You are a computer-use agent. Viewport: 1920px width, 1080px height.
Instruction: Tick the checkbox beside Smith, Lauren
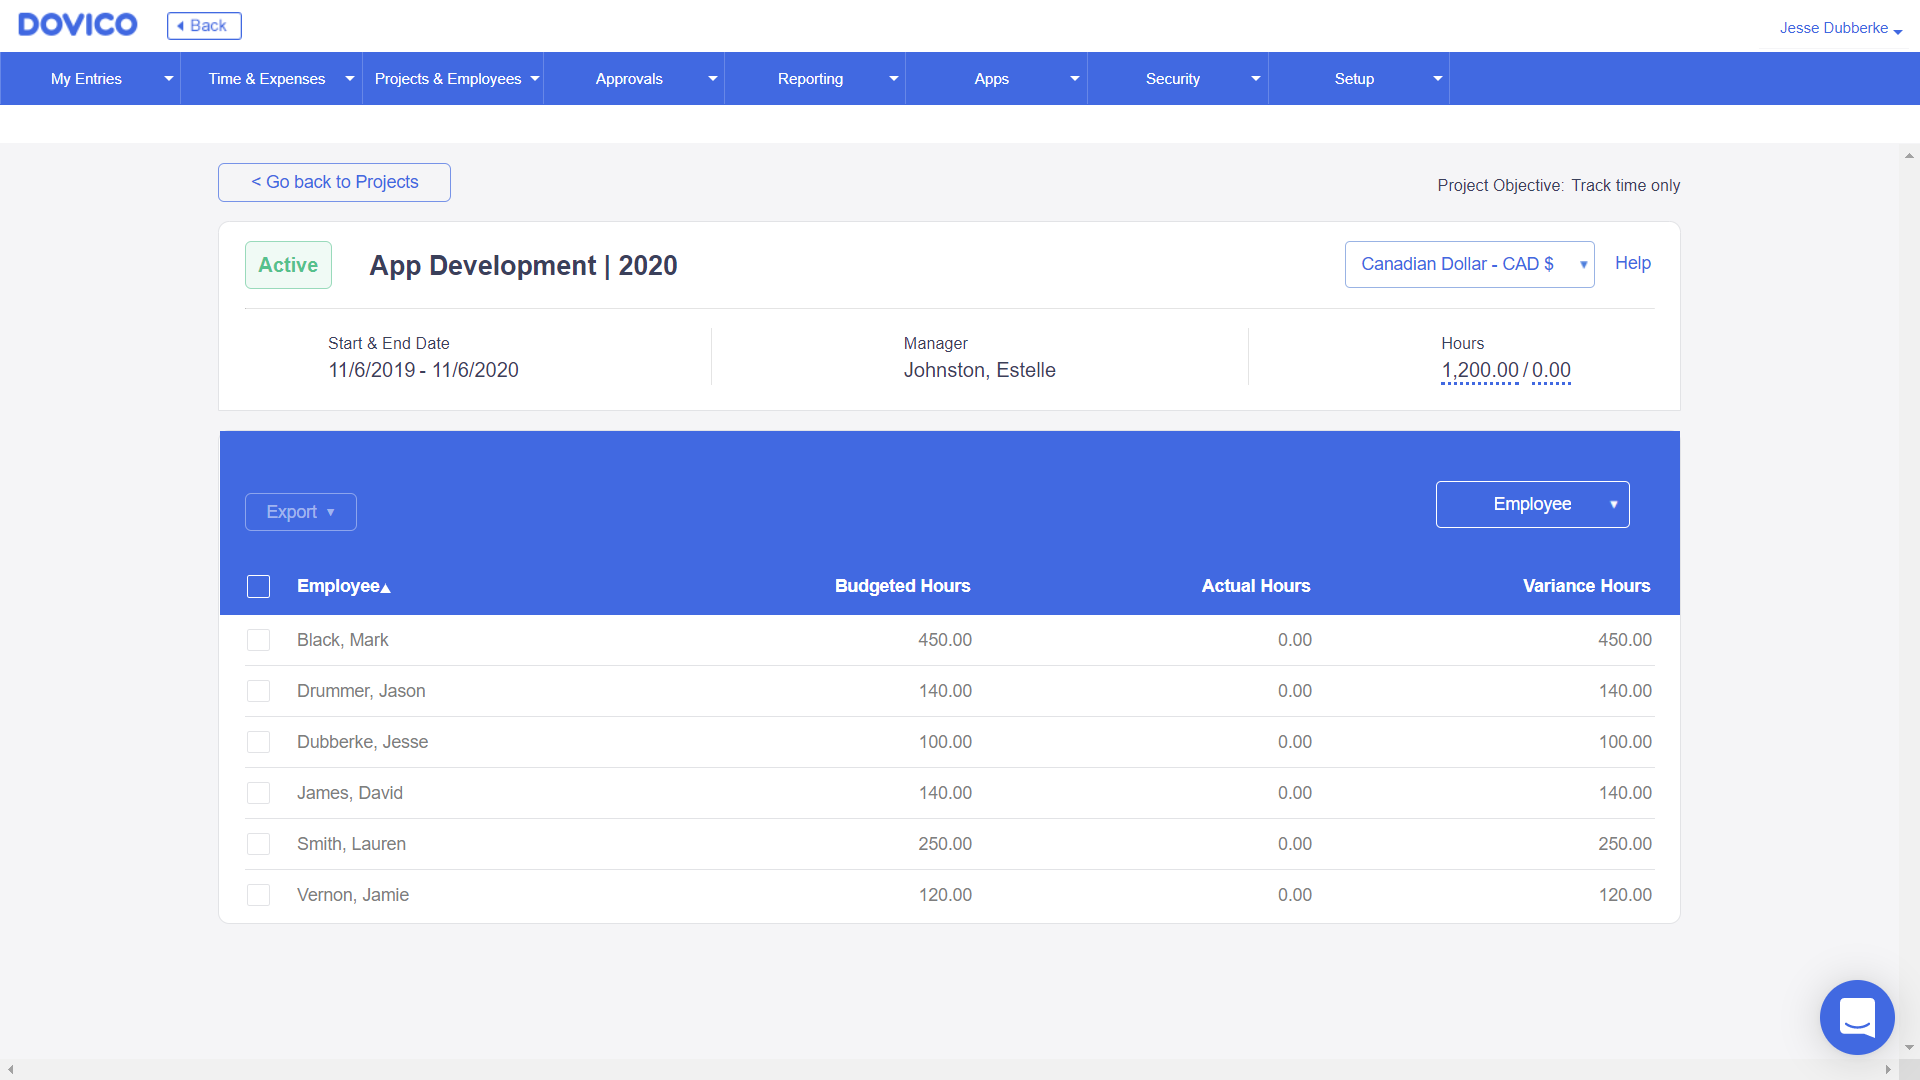(x=258, y=844)
